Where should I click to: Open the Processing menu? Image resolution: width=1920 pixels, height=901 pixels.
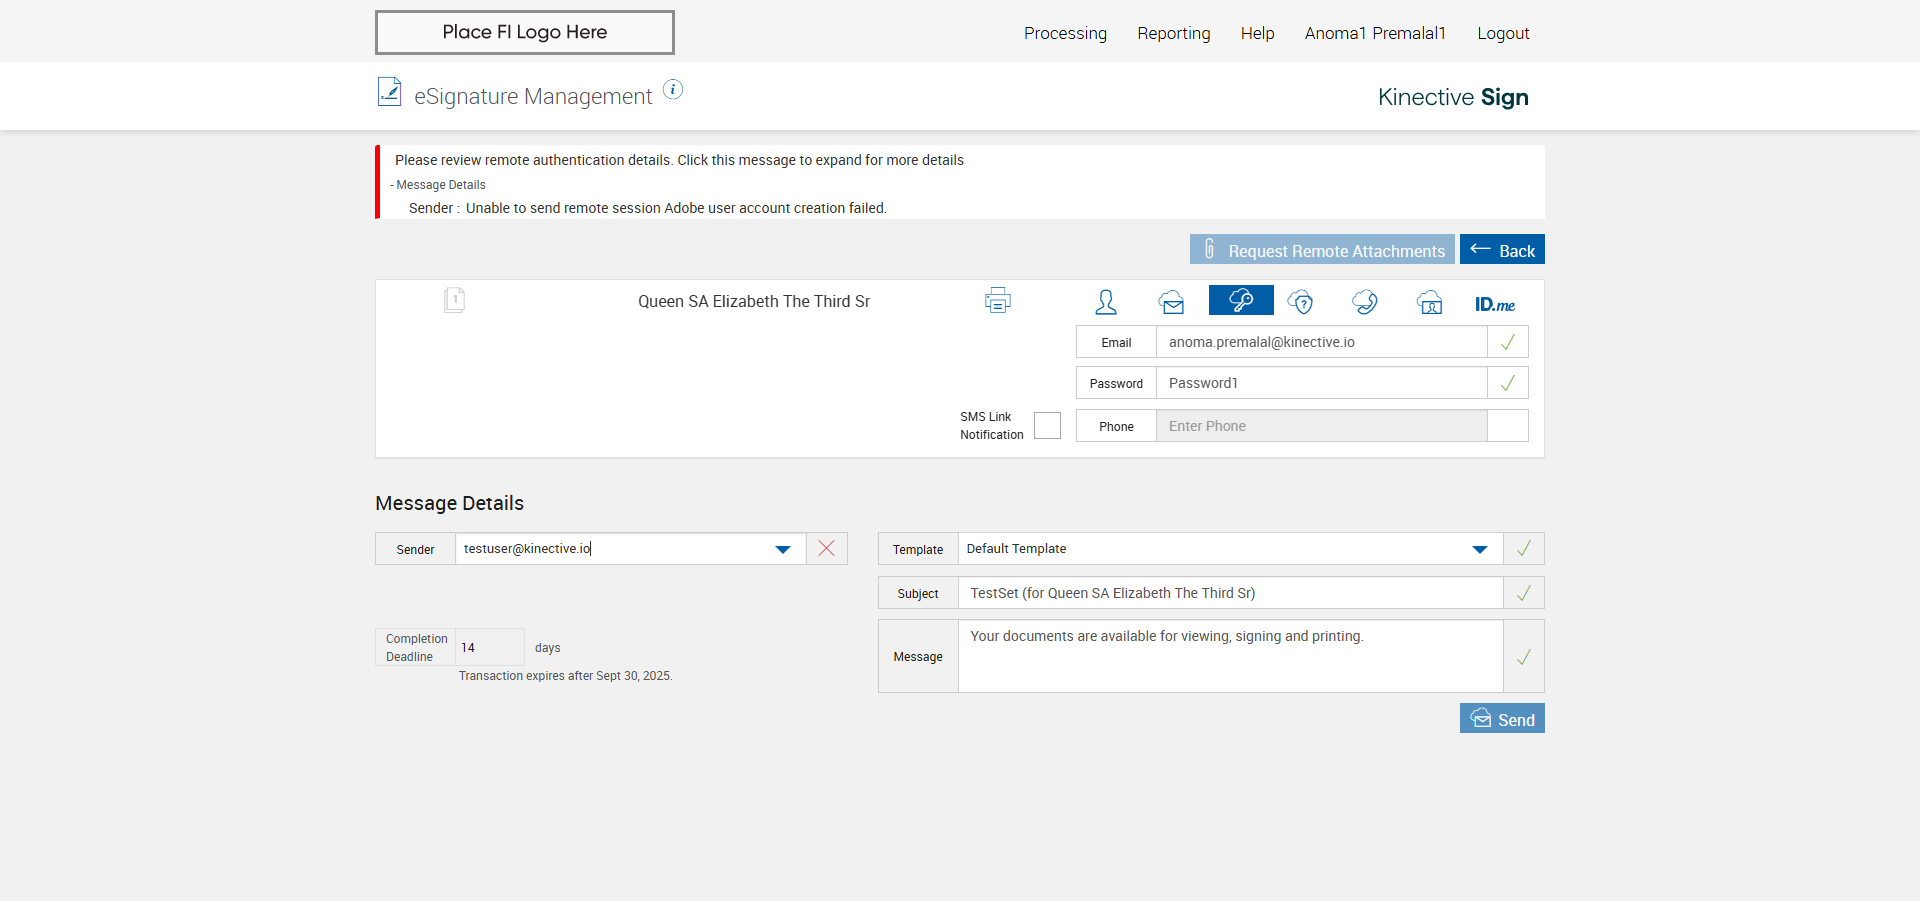1065,33
